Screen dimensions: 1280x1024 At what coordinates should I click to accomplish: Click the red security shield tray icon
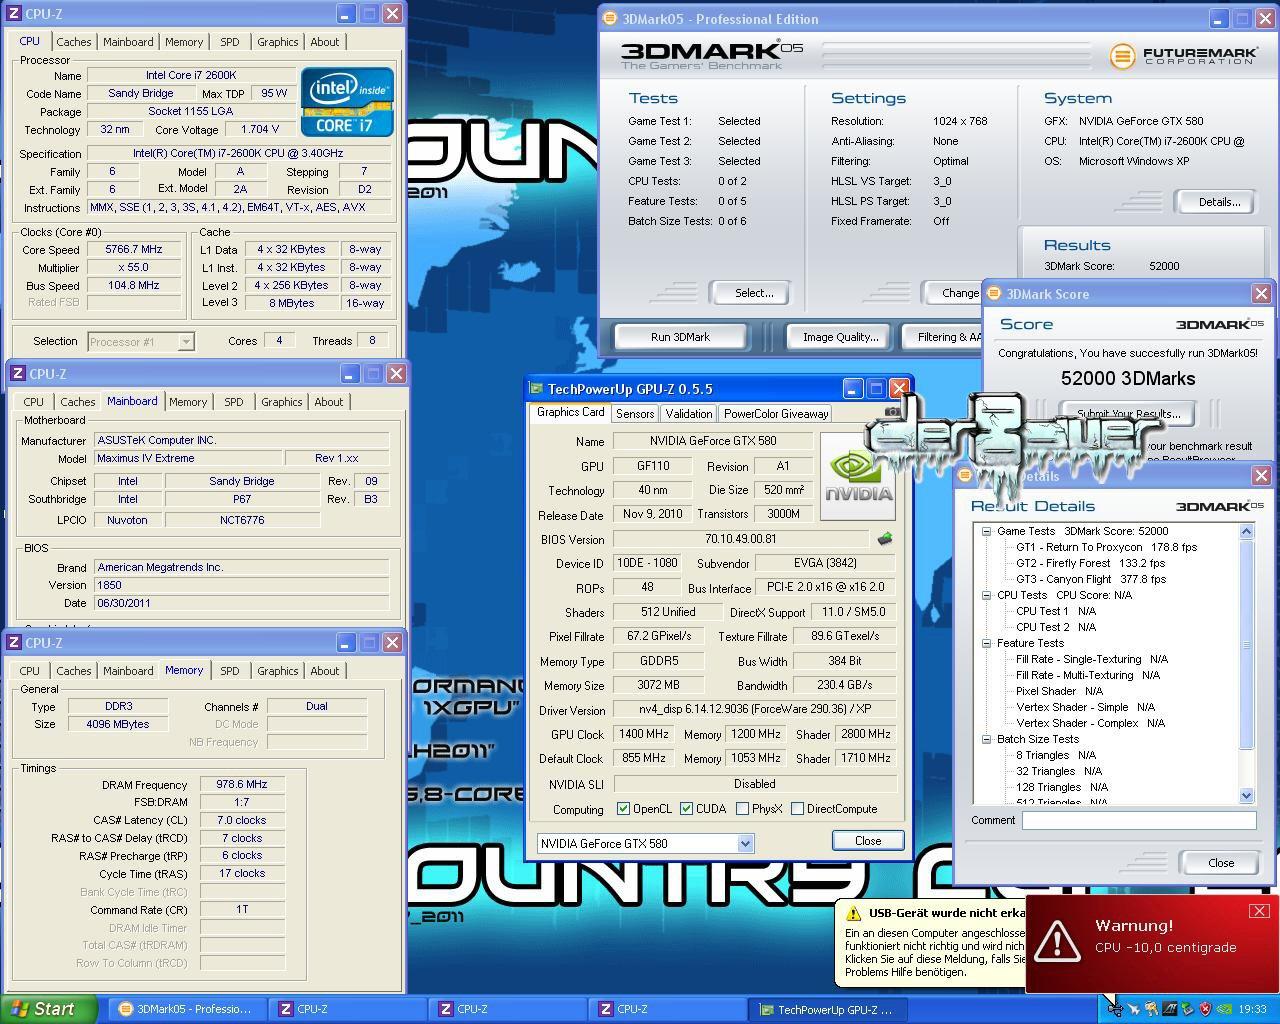click(x=1205, y=1009)
